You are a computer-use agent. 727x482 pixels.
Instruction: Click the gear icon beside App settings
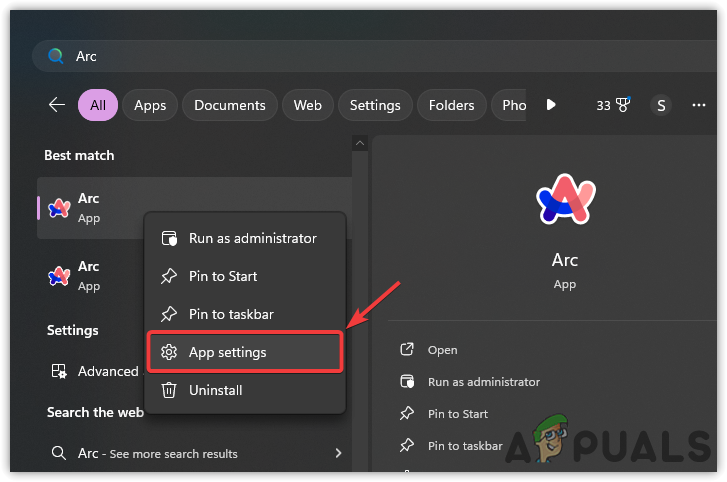click(169, 352)
